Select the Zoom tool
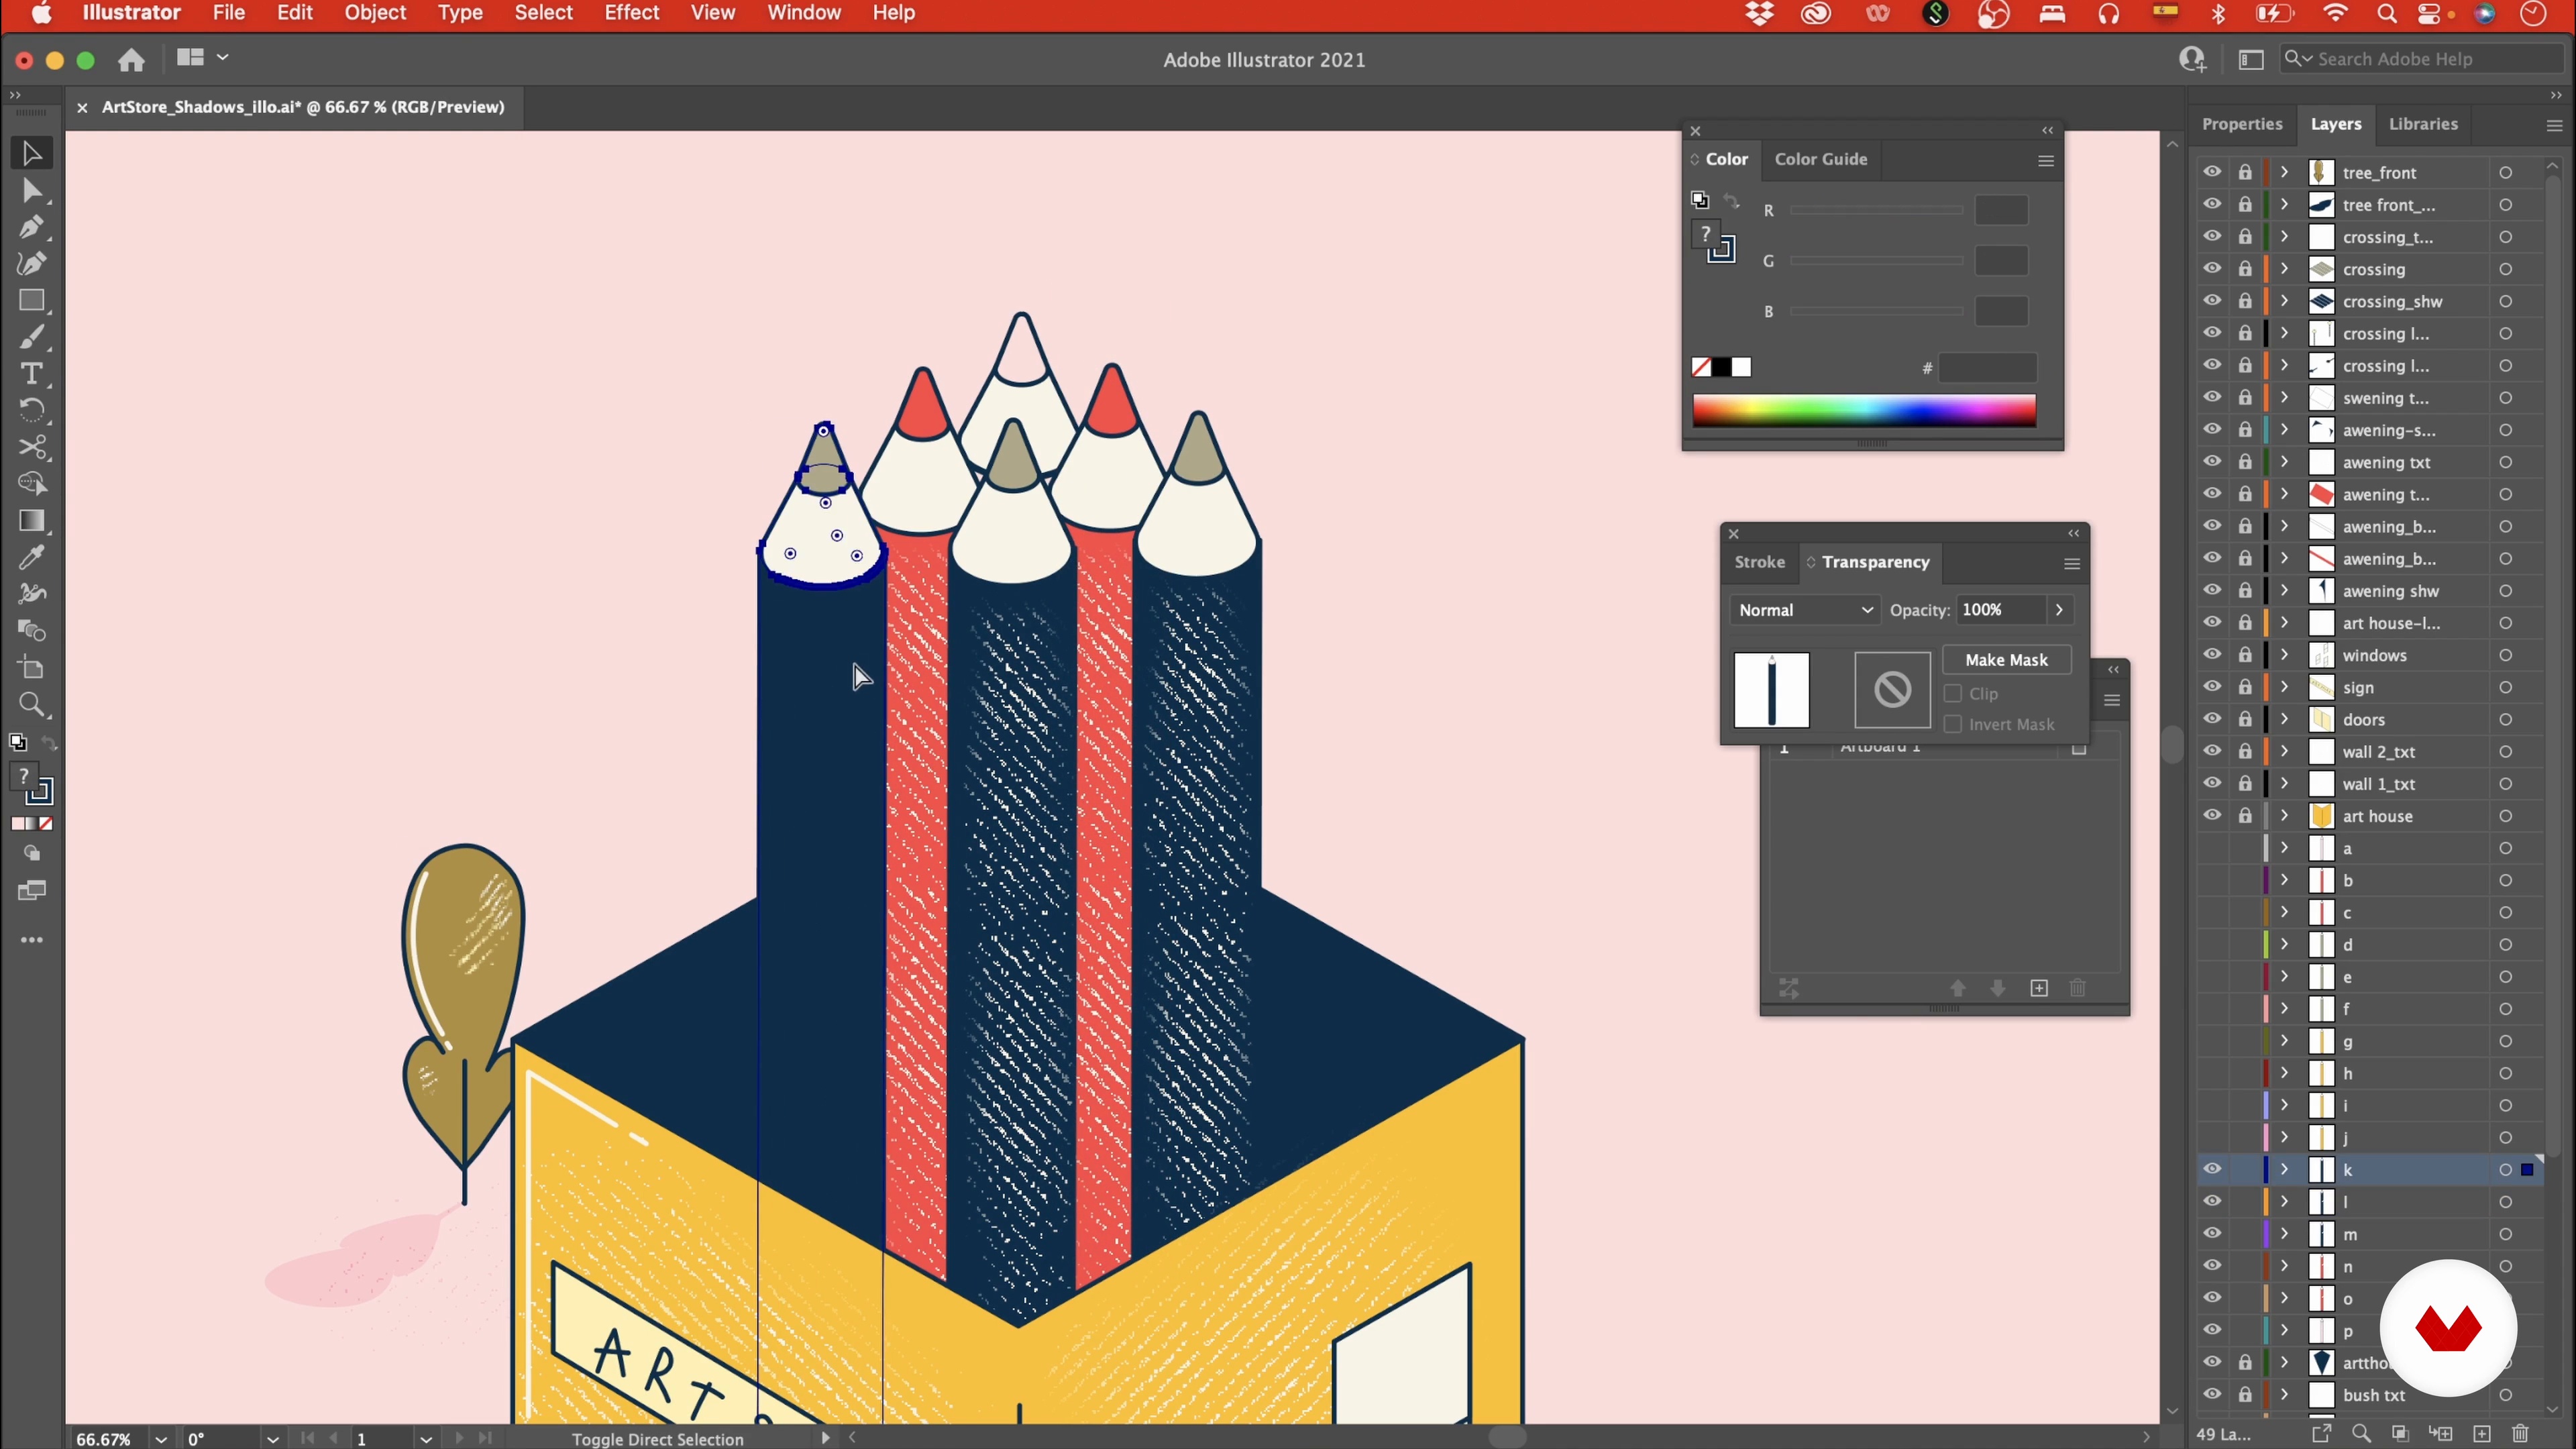 [x=31, y=706]
